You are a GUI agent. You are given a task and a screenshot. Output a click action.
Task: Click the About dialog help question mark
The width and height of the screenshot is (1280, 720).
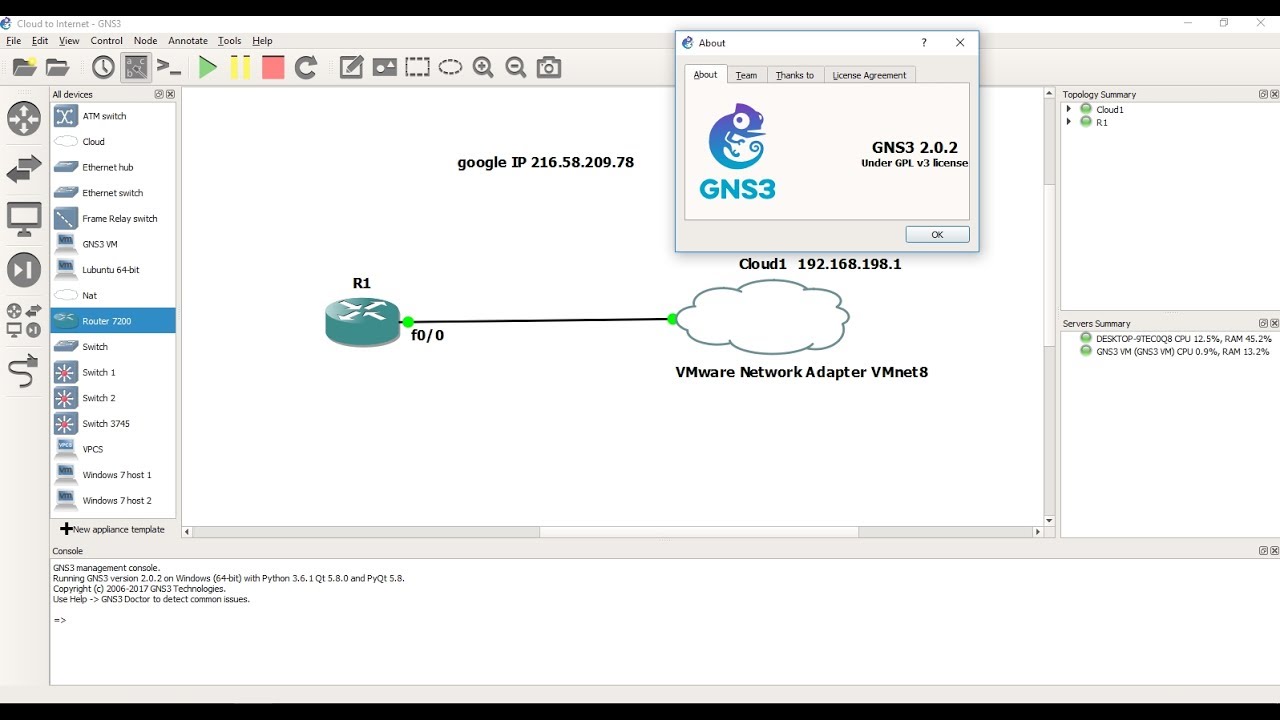click(924, 43)
